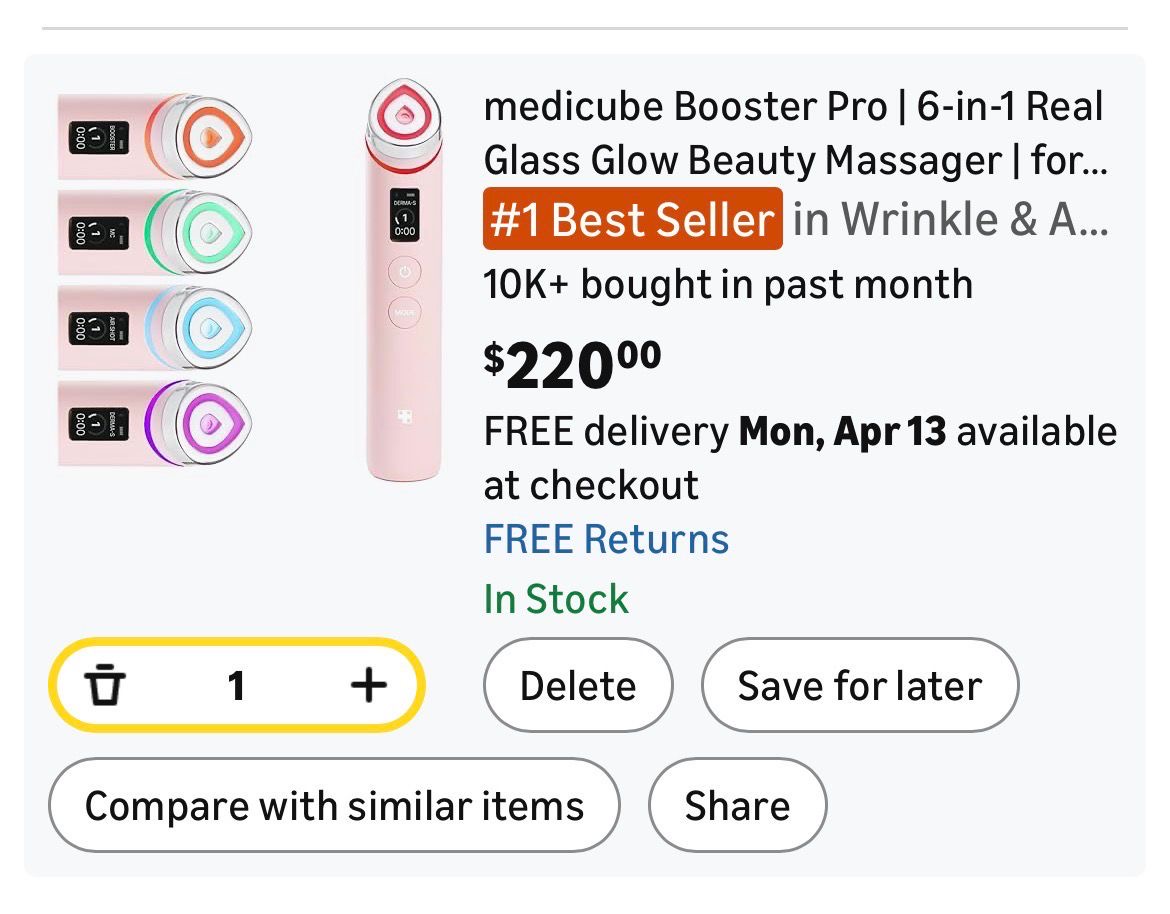Click the green In Stock label
The width and height of the screenshot is (1170, 914).
556,599
